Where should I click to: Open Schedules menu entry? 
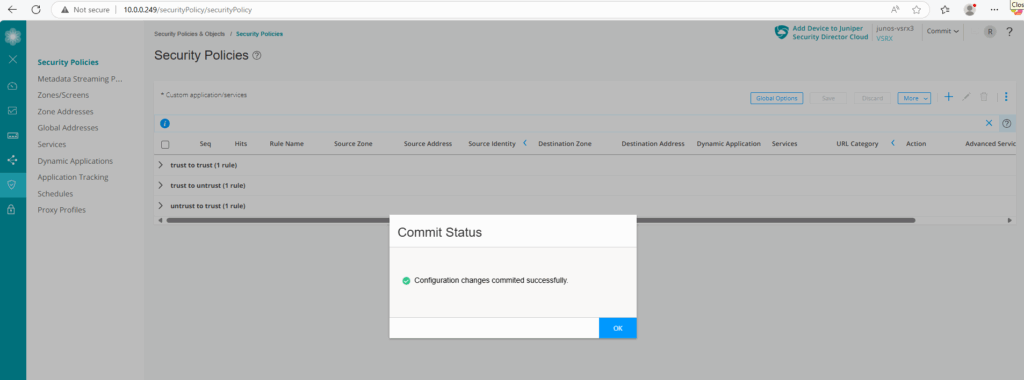(x=56, y=194)
